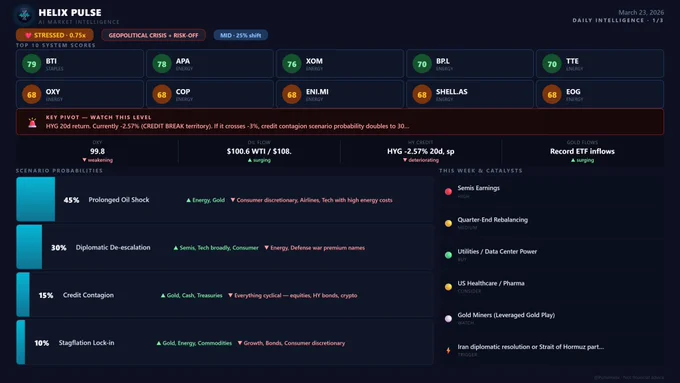Click the Diplomatic De-escalation scenario name
This screenshot has width=680, height=383.
tap(113, 247)
